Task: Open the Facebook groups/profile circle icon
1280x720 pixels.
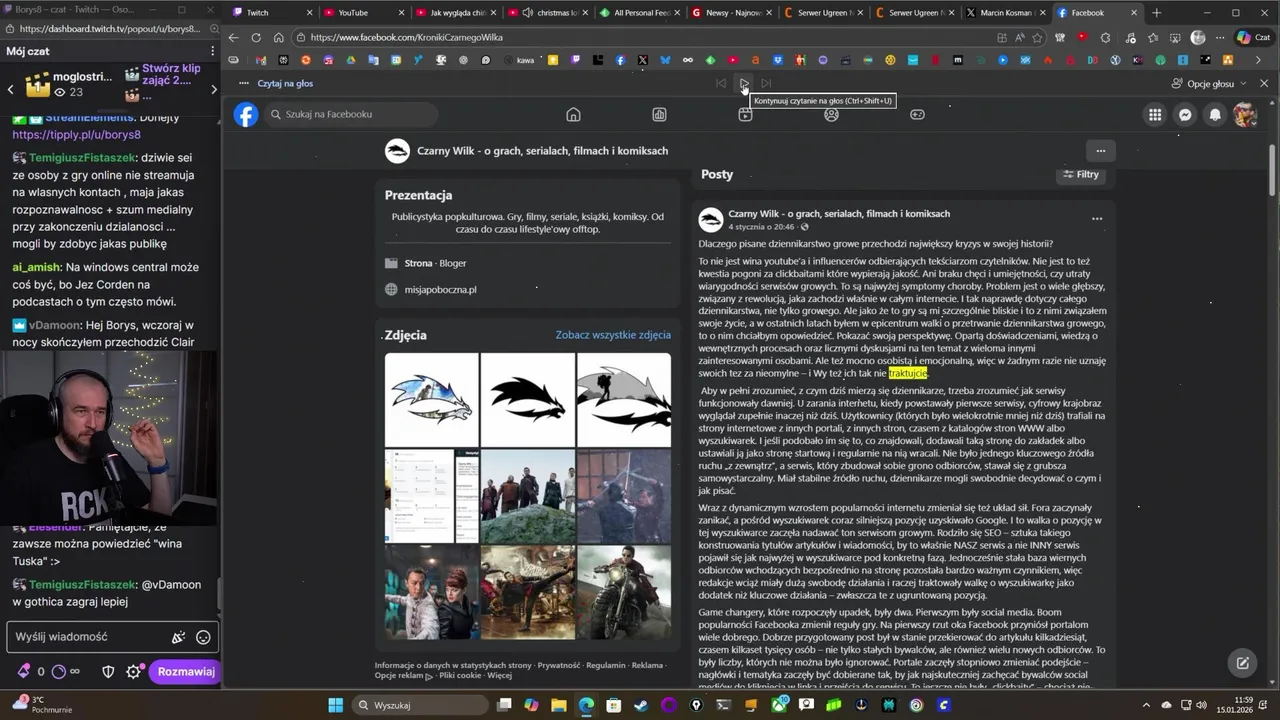Action: tap(831, 114)
